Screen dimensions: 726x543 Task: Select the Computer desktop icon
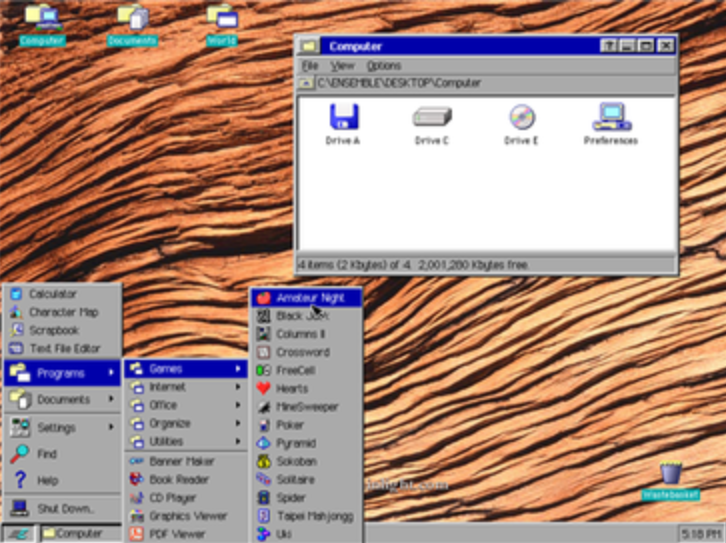pos(42,25)
